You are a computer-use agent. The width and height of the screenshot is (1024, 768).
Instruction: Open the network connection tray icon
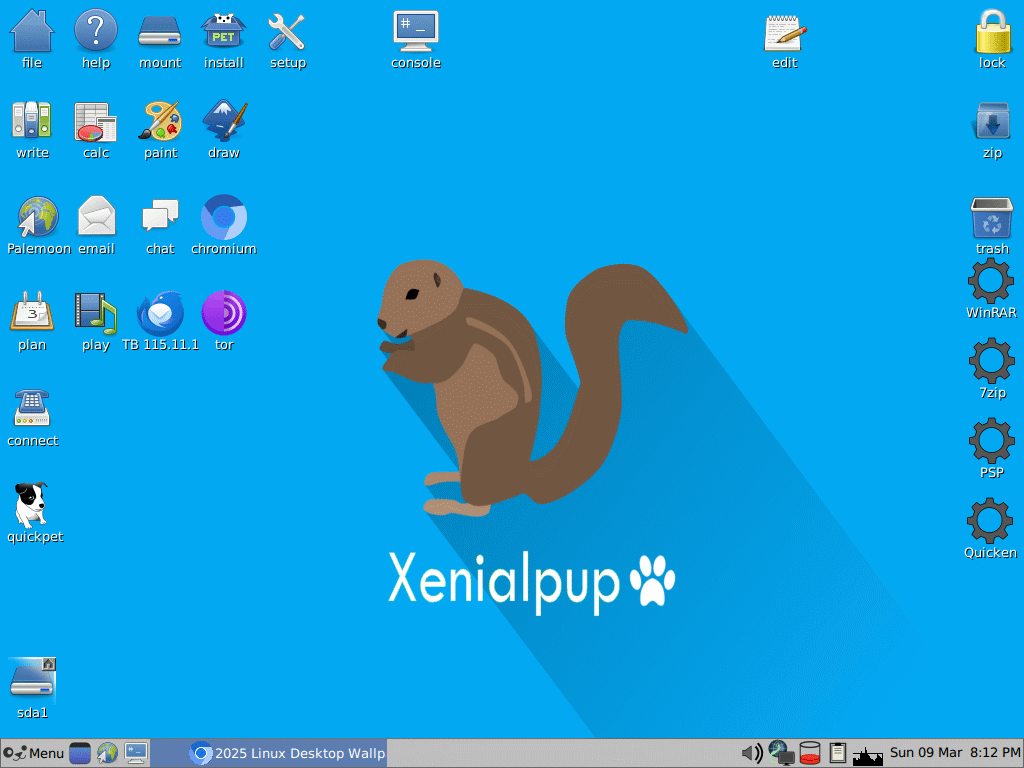[x=781, y=754]
